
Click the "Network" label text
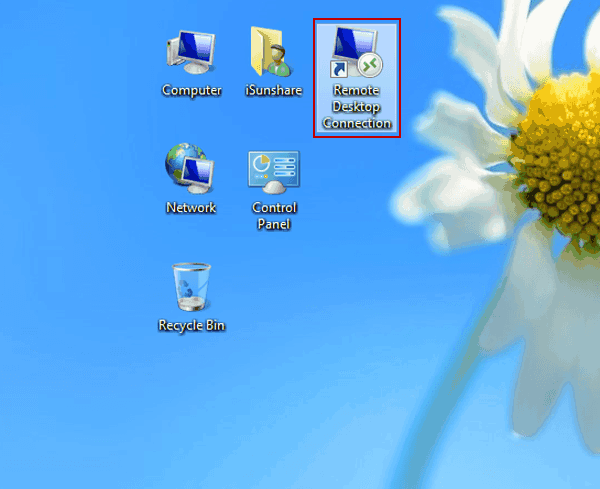point(191,208)
